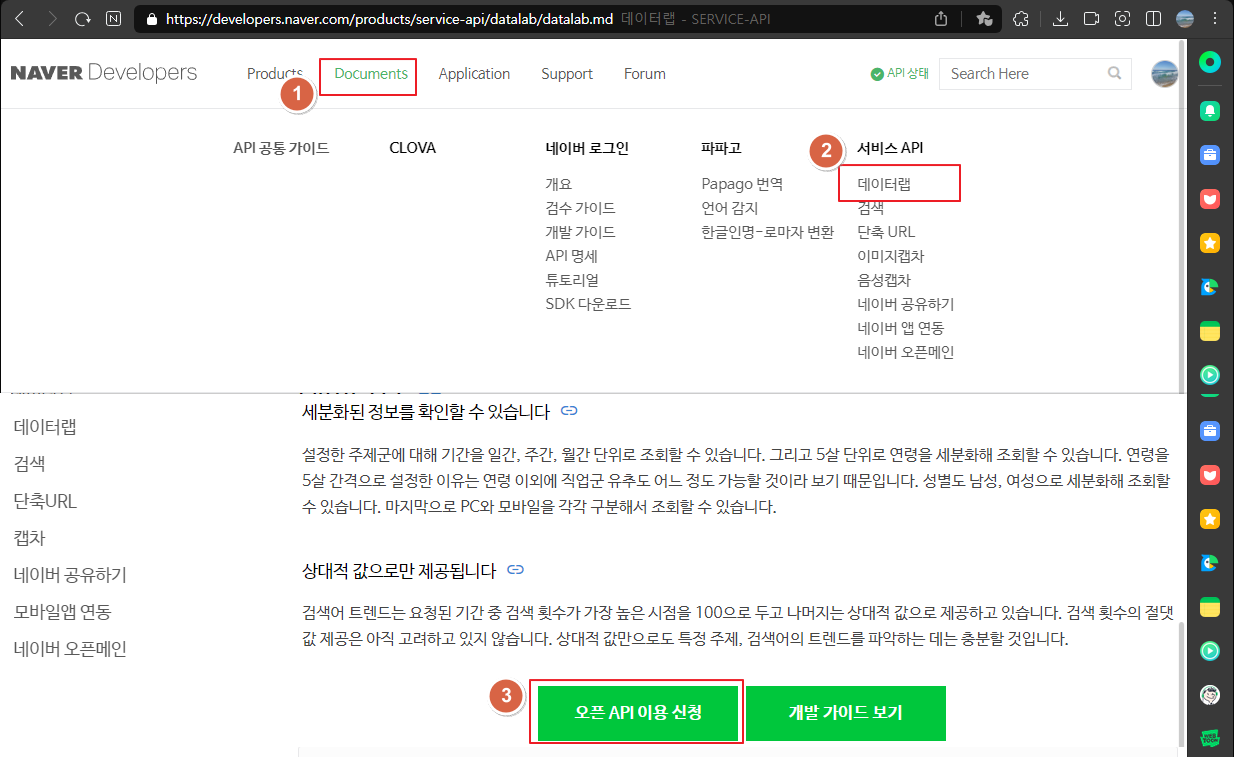Open the browser profile avatar in the toolbar

tap(1186, 19)
